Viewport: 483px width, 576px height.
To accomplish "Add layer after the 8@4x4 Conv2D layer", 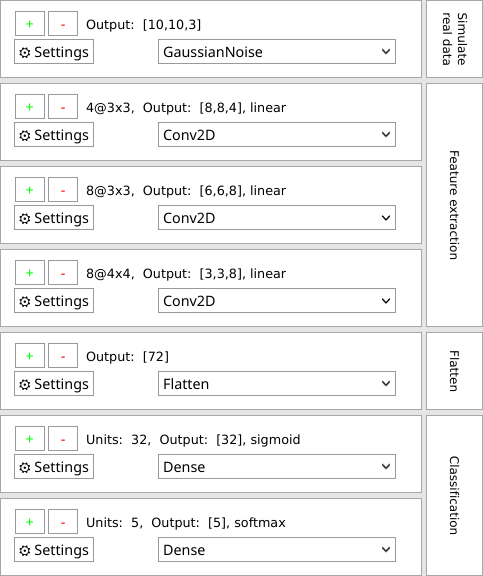I will [30, 273].
